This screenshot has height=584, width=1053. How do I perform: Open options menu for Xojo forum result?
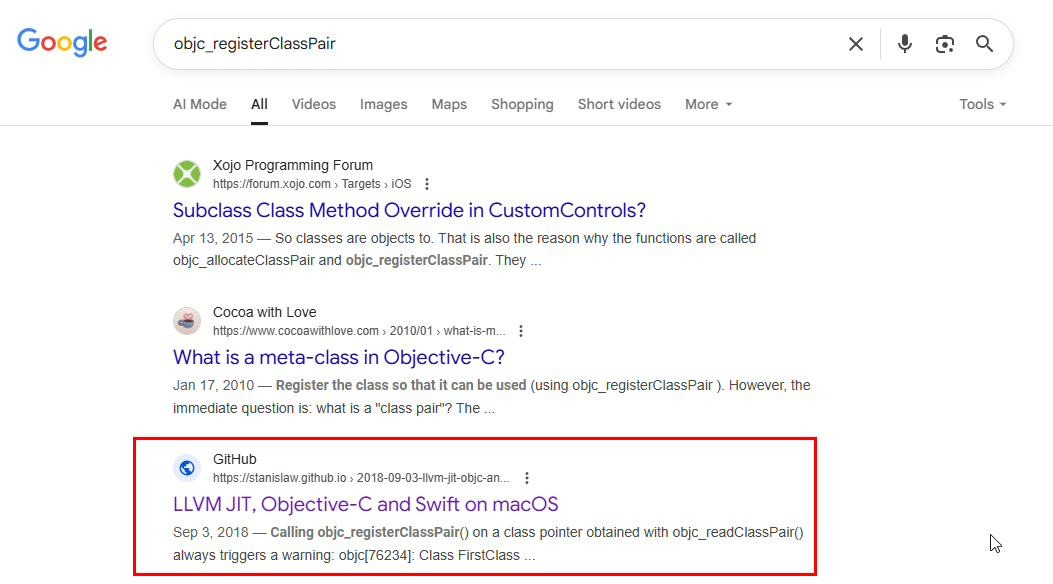pyautogui.click(x=426, y=184)
